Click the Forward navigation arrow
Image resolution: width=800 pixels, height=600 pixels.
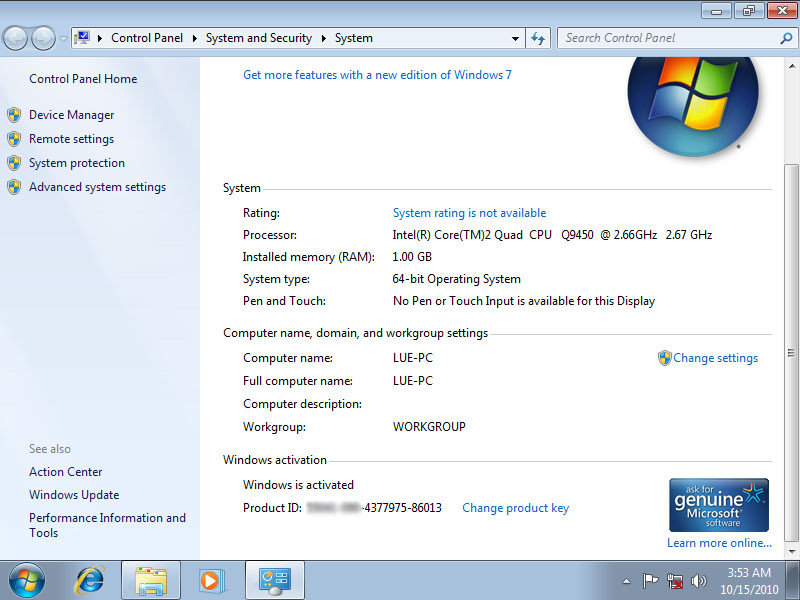[x=43, y=38]
